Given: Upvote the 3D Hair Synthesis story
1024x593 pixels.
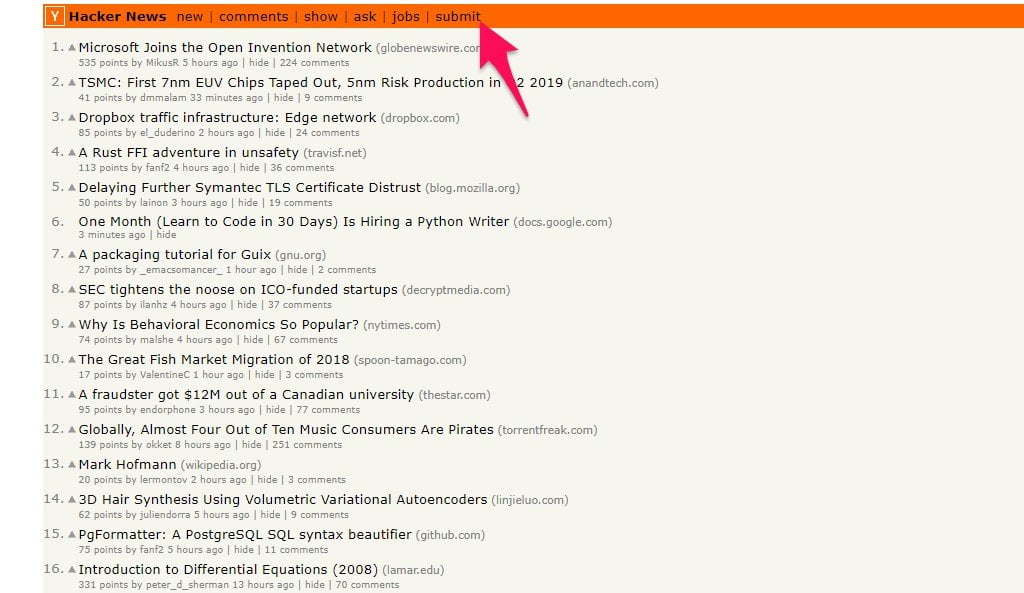Looking at the screenshot, I should coord(72,500).
